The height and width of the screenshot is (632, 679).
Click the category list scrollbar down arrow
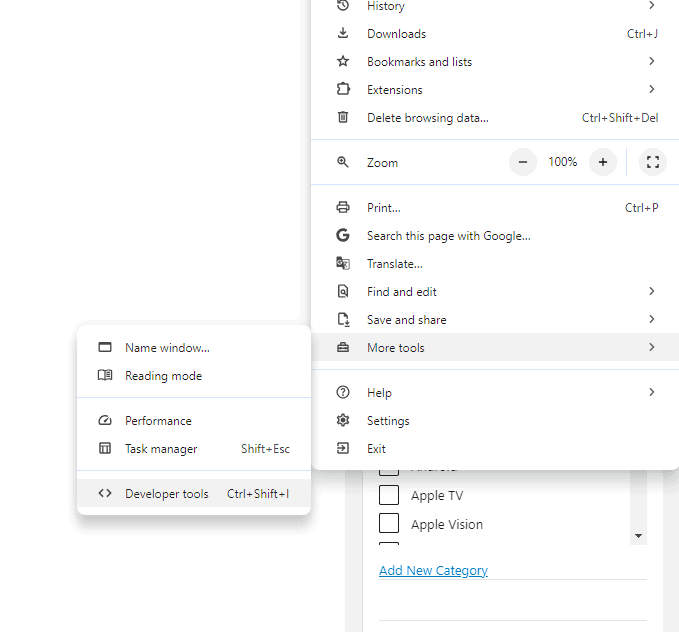tap(638, 537)
